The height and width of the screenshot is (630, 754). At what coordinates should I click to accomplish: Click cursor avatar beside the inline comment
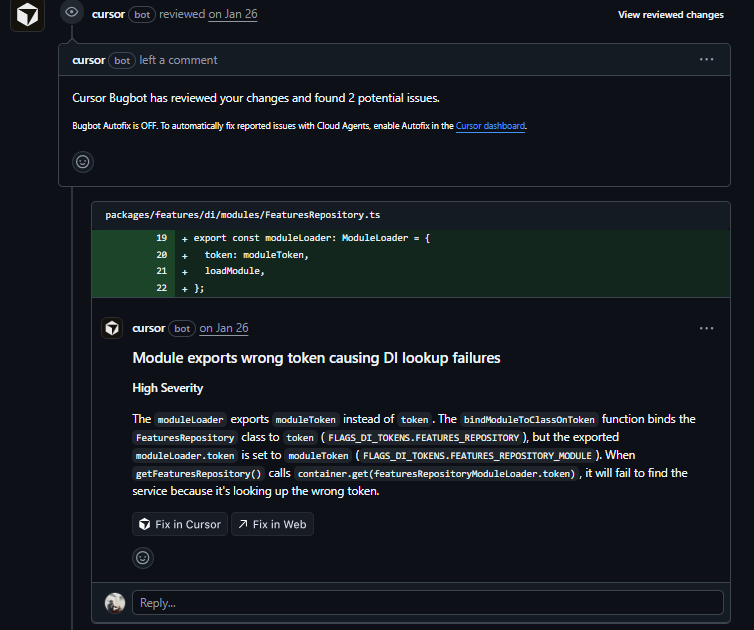pyautogui.click(x=112, y=328)
